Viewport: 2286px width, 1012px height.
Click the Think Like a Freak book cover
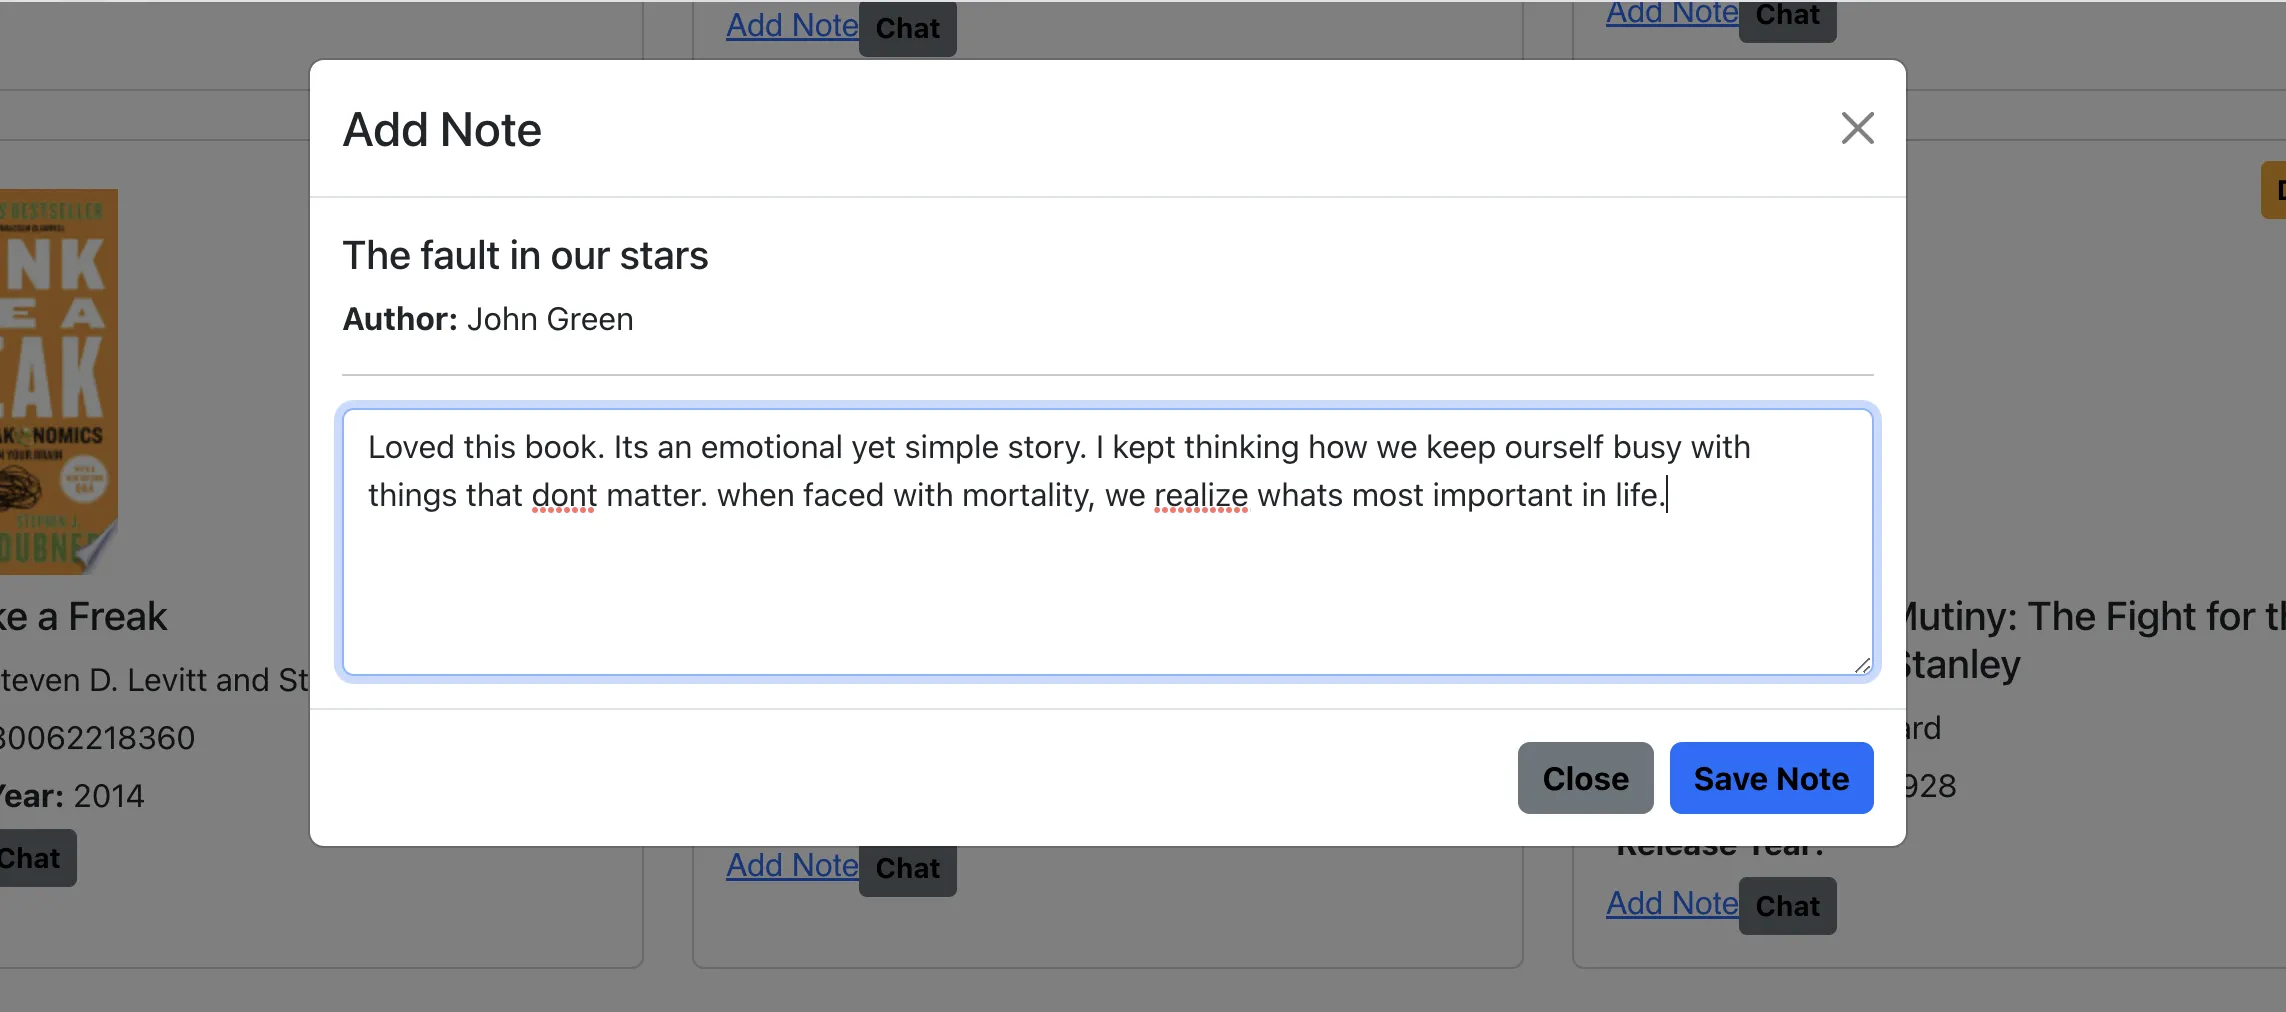[x=58, y=382]
